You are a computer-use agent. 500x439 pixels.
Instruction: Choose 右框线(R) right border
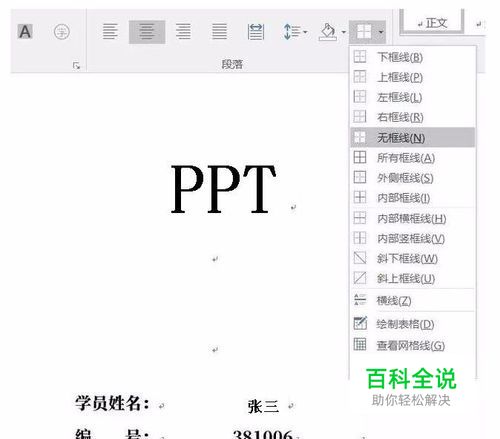click(413, 117)
